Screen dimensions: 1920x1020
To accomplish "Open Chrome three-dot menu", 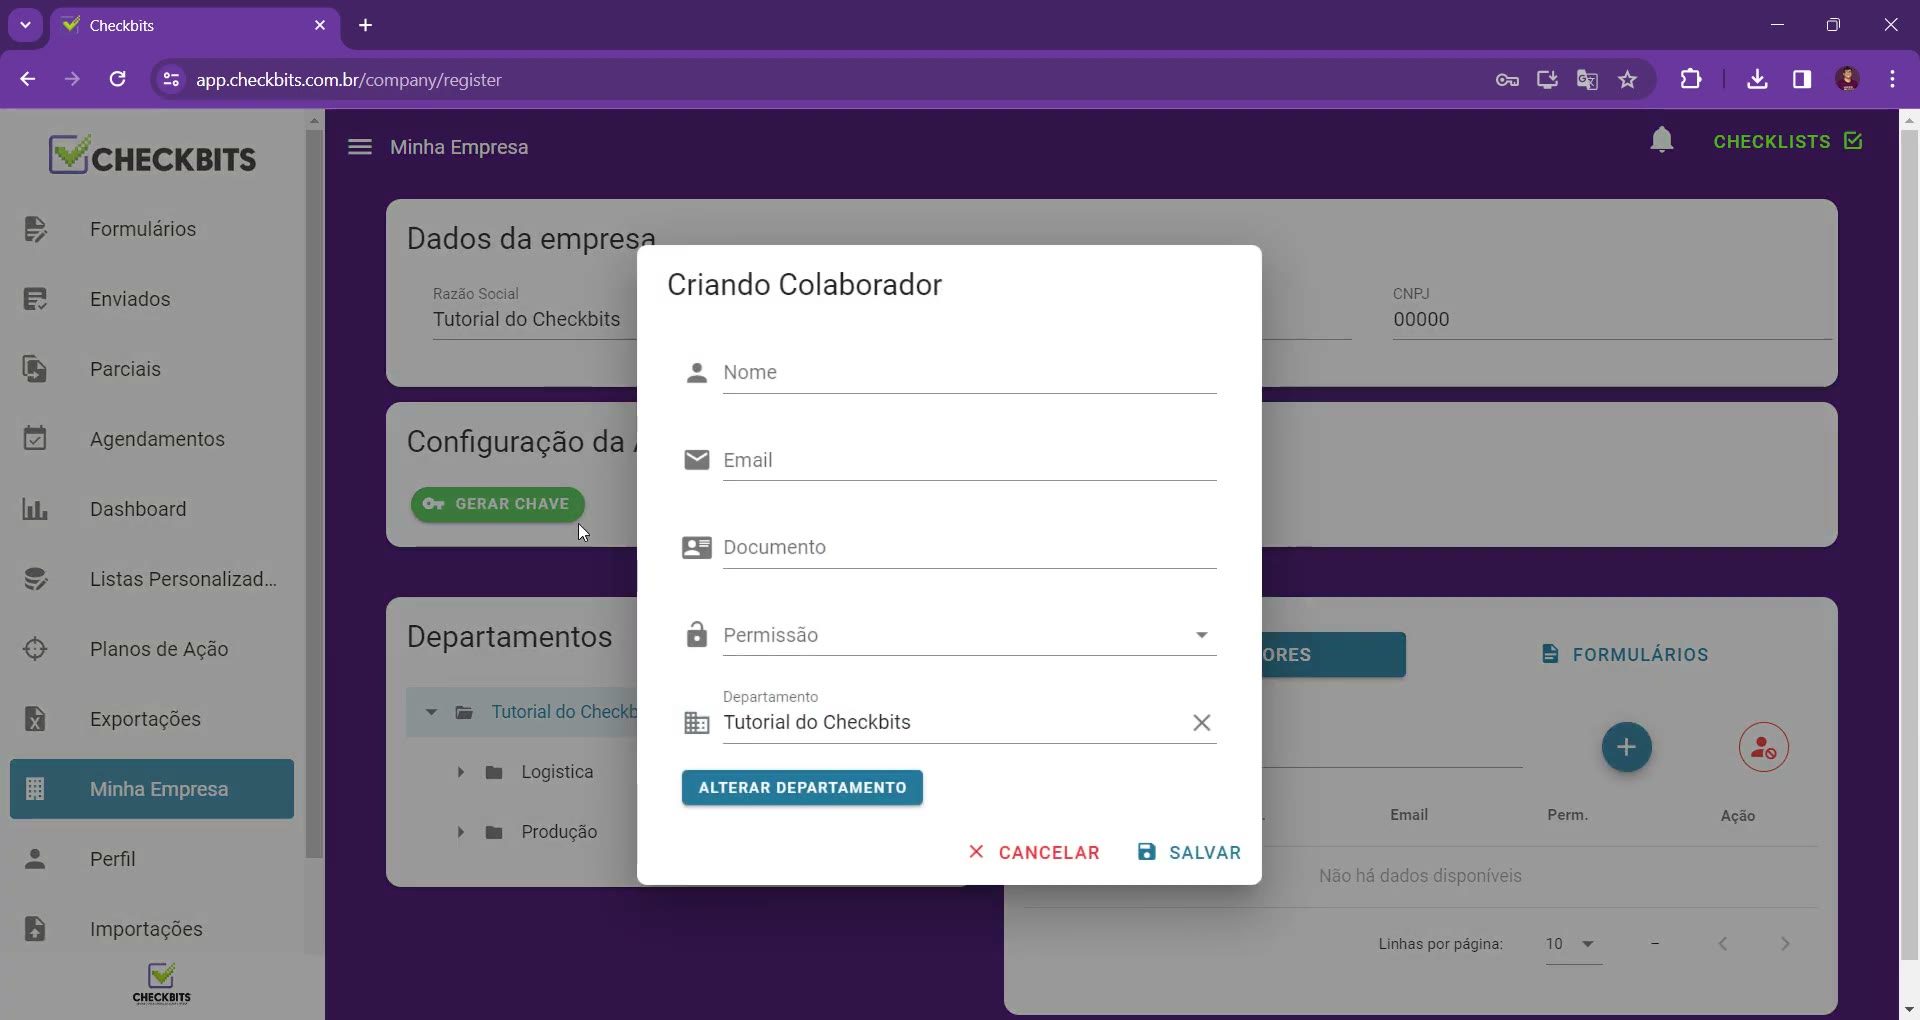I will 1893,79.
